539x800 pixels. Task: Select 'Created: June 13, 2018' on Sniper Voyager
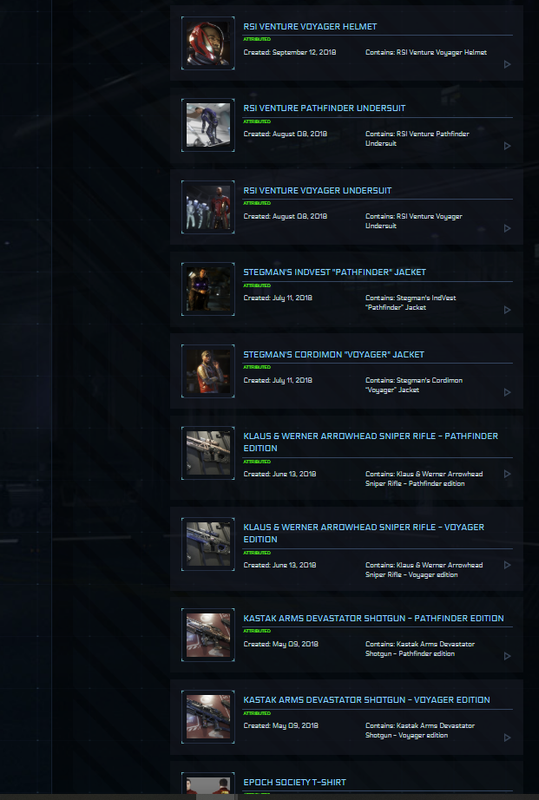click(x=280, y=565)
